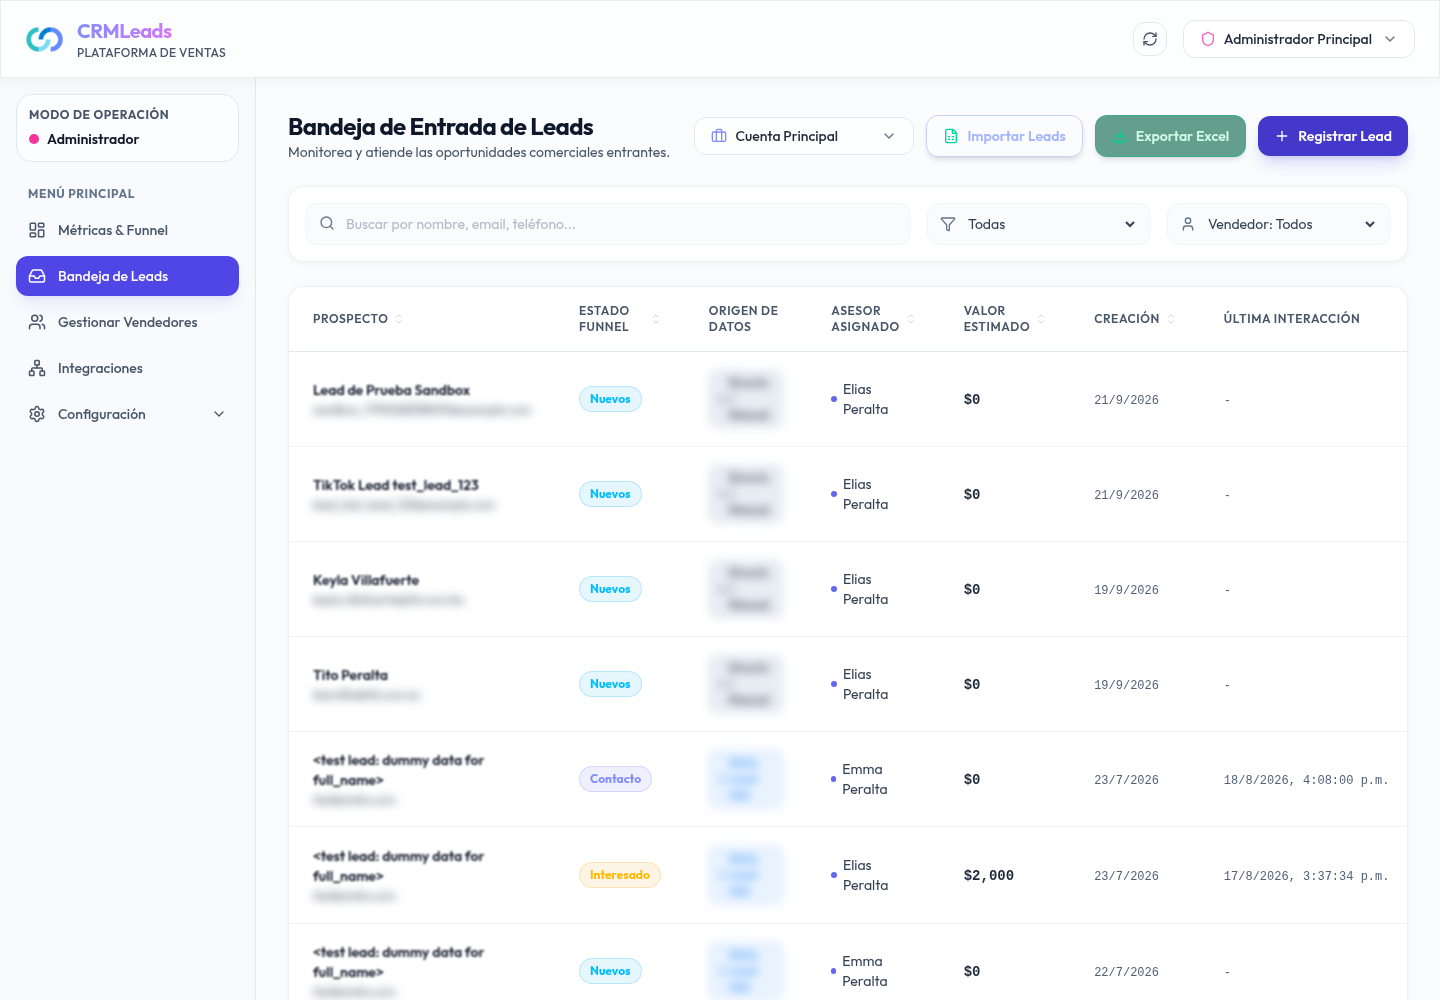Open the Administrador Principal account dropdown
The width and height of the screenshot is (1440, 1000).
pyautogui.click(x=1298, y=39)
